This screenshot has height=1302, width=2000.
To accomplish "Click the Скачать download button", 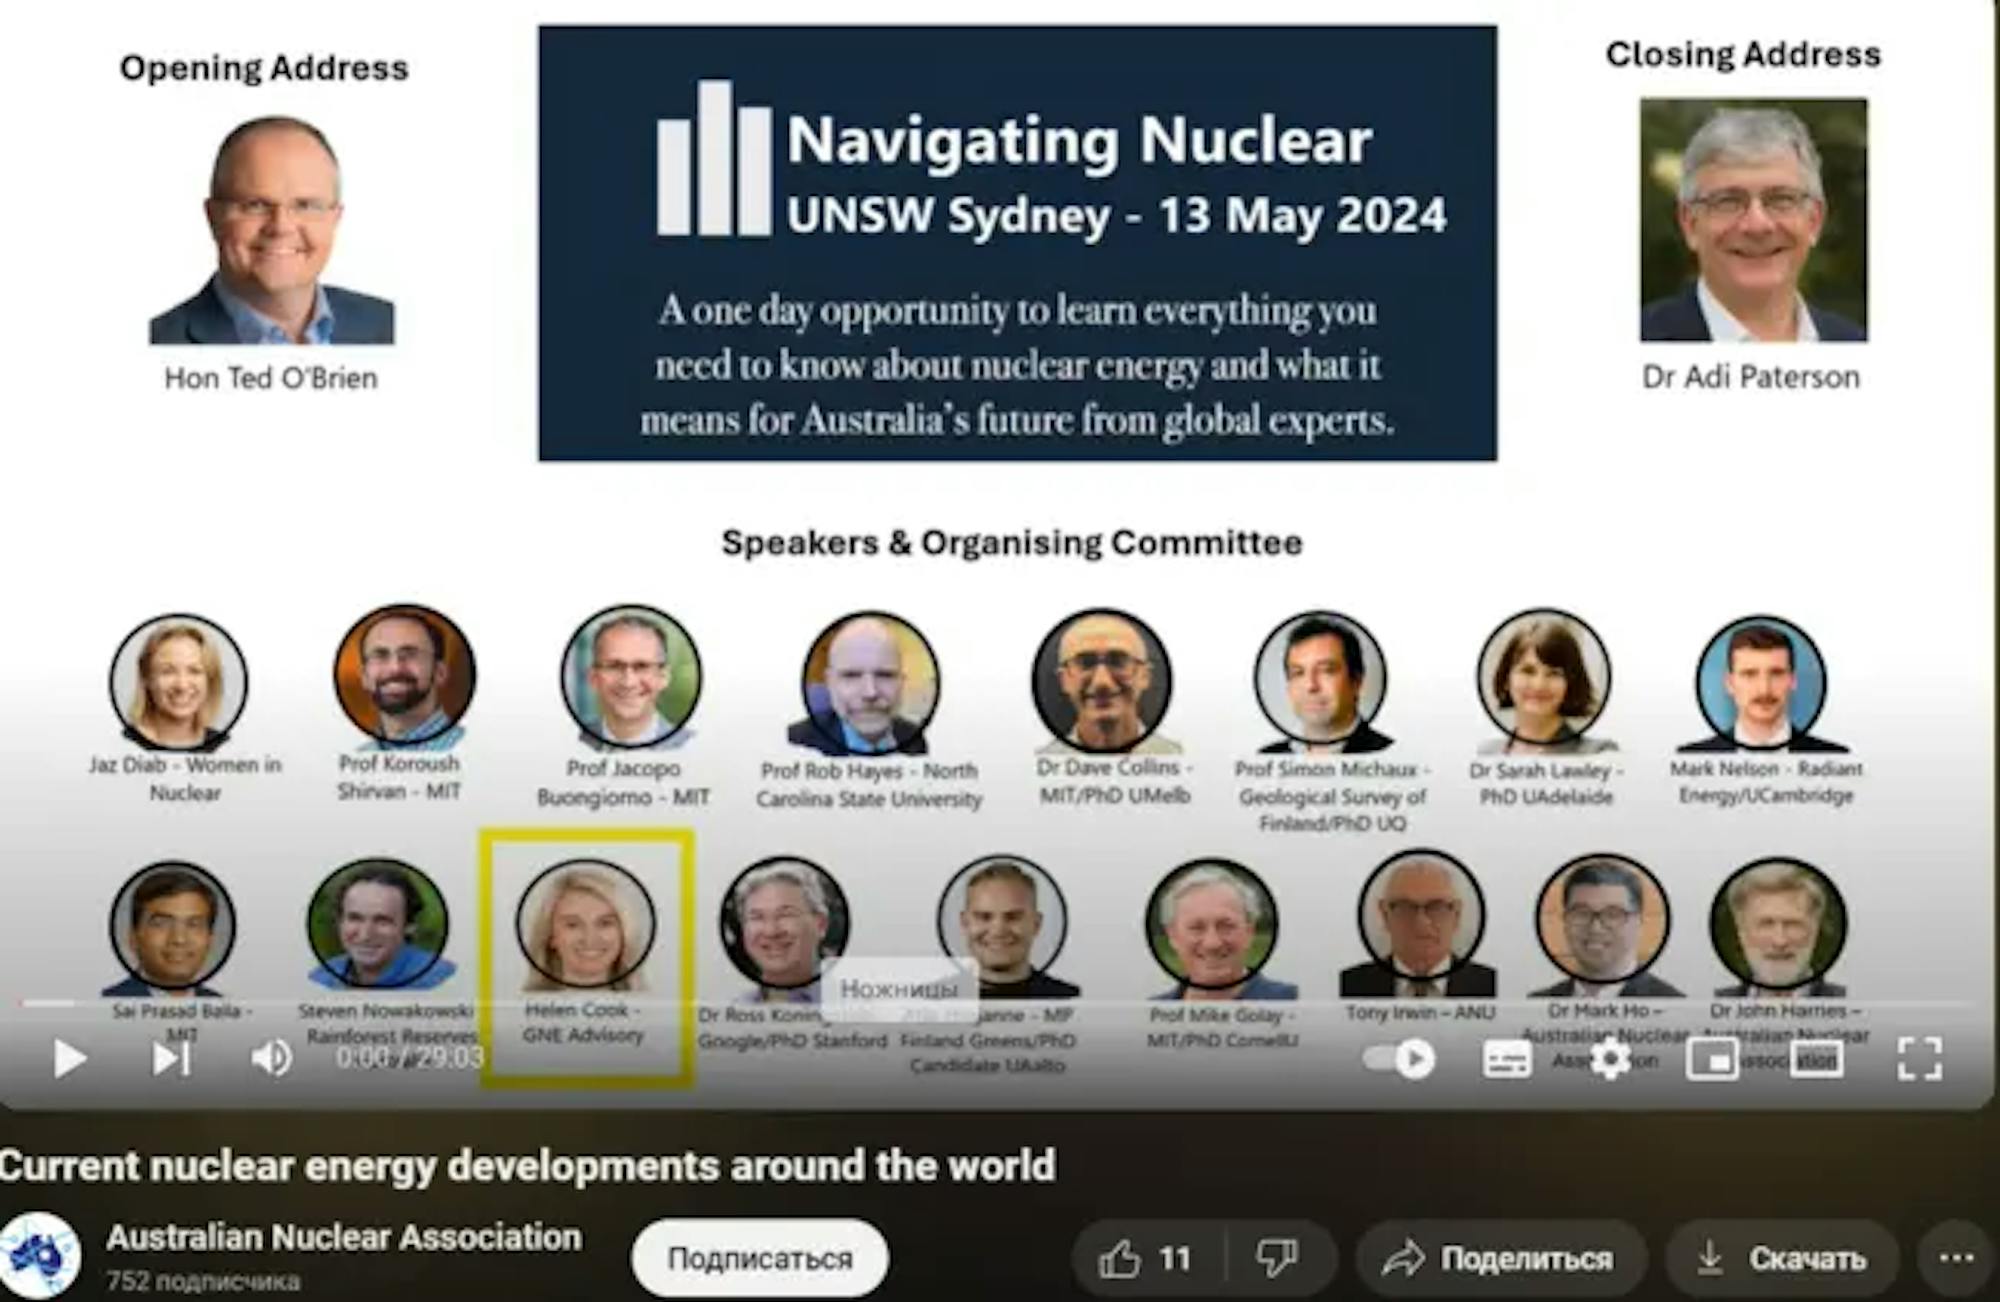I will pyautogui.click(x=1783, y=1258).
